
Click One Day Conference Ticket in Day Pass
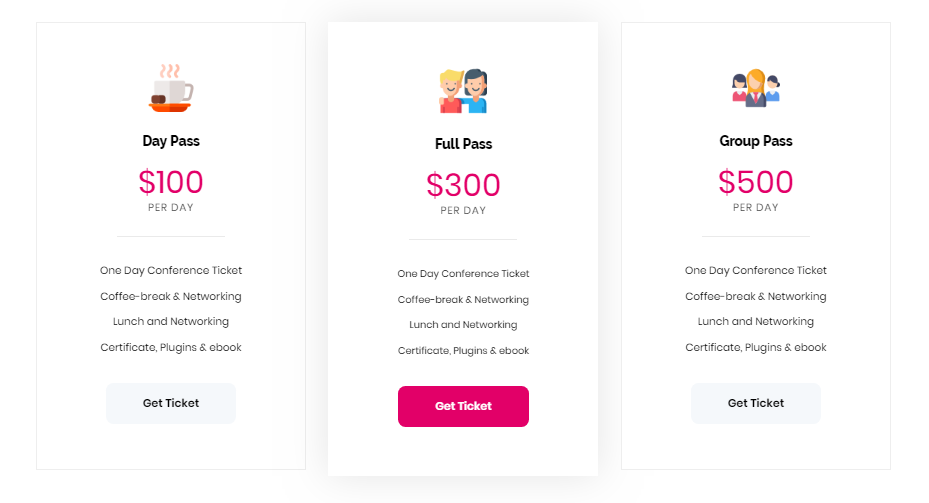pyautogui.click(x=171, y=270)
